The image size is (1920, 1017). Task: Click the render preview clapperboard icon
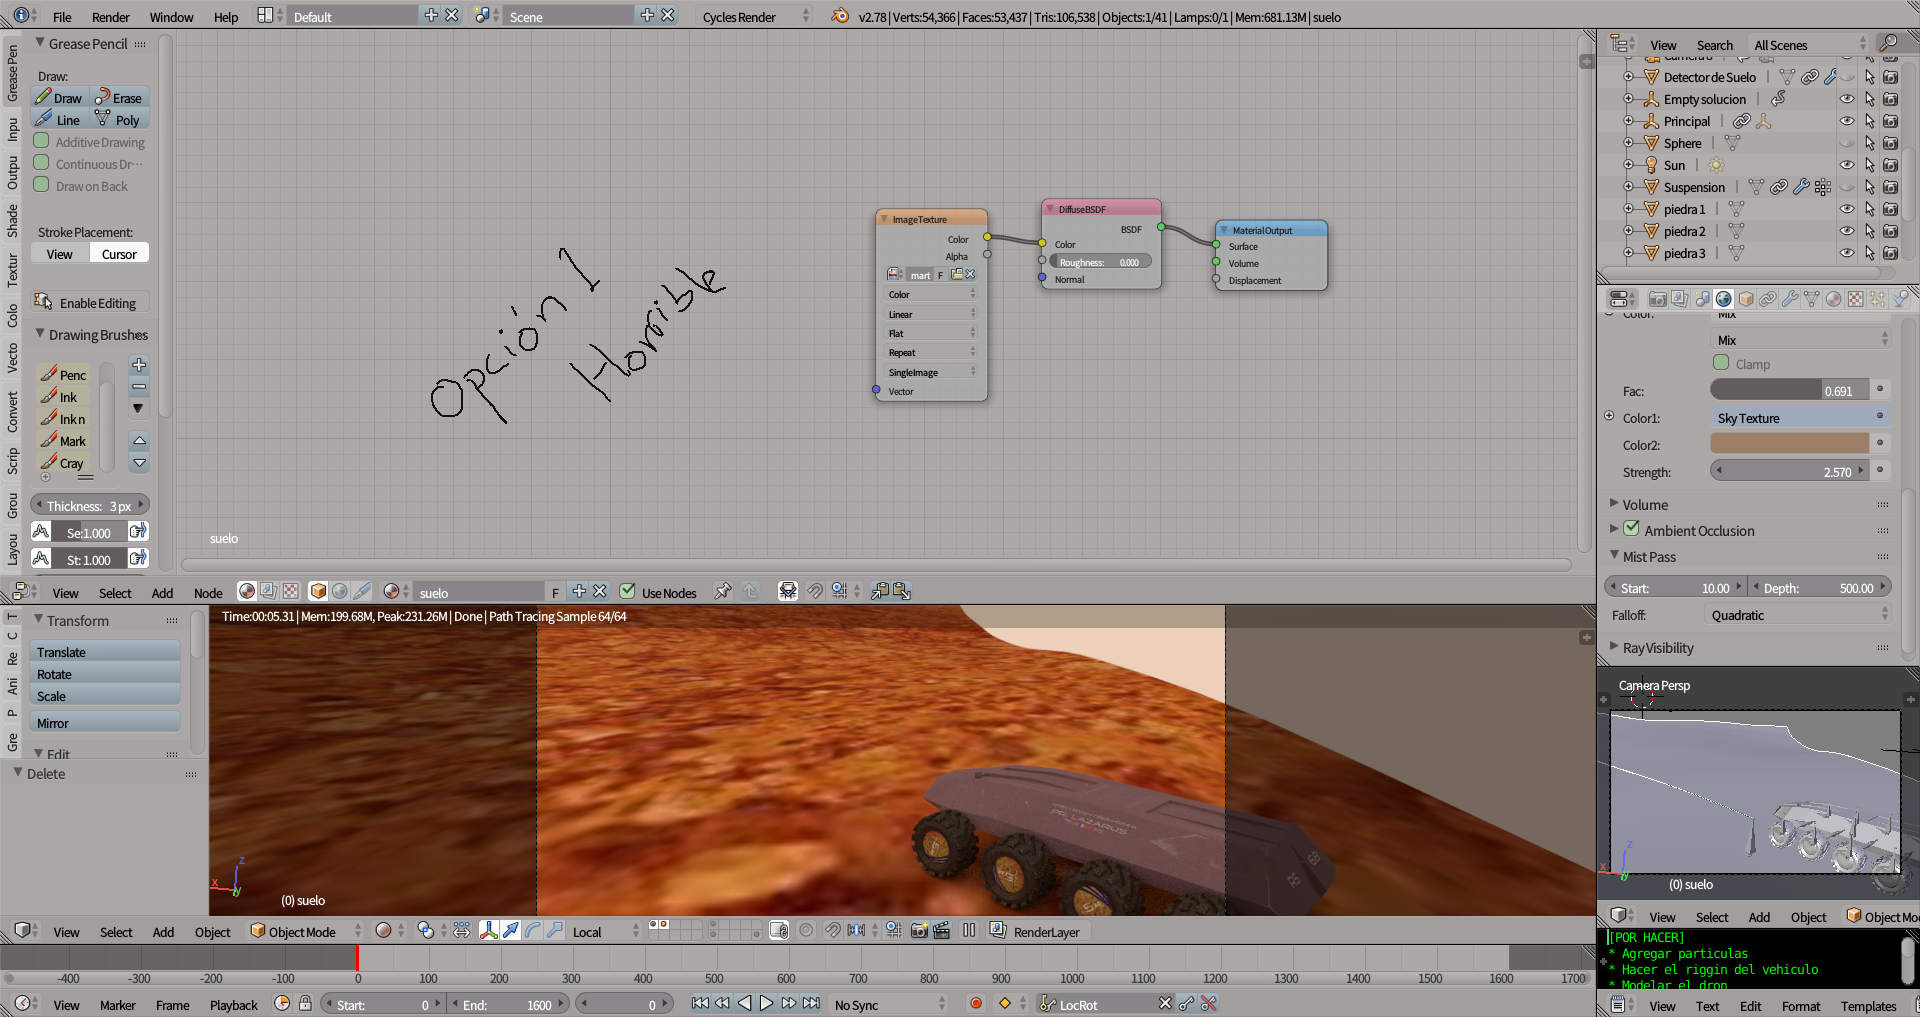941,931
